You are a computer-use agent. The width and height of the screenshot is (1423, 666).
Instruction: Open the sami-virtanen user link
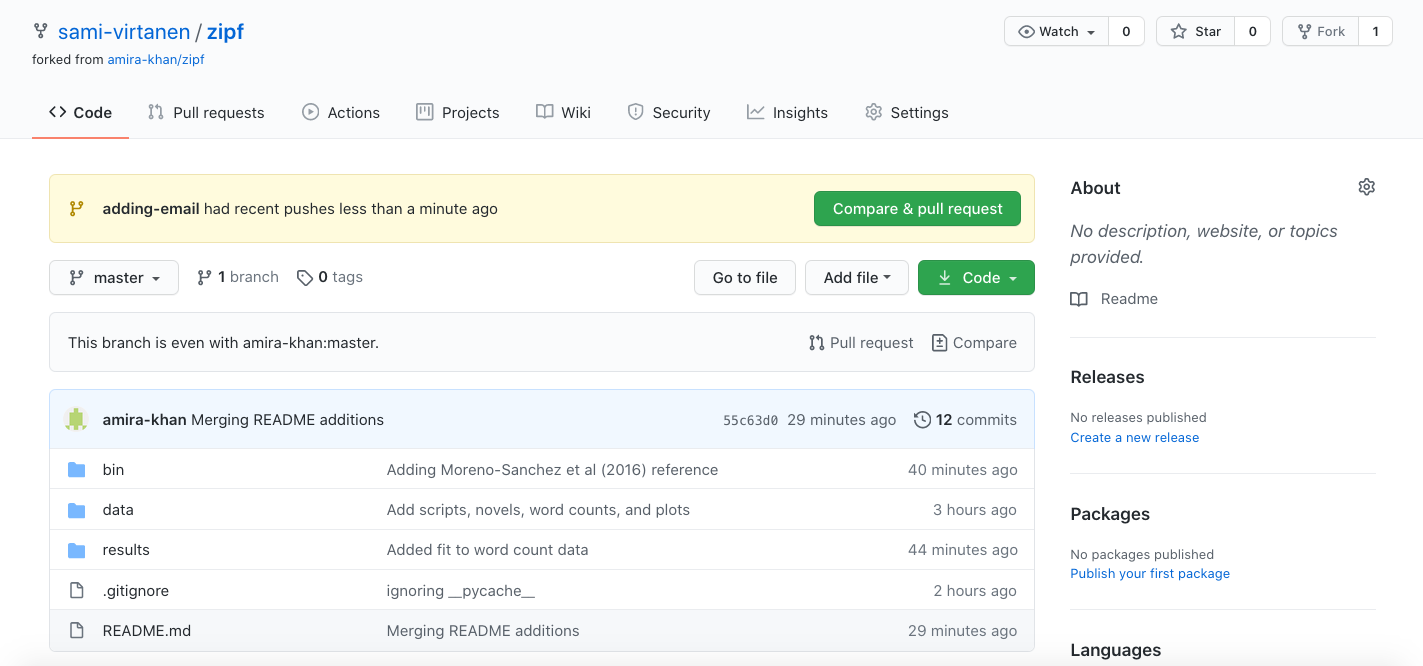click(x=124, y=32)
